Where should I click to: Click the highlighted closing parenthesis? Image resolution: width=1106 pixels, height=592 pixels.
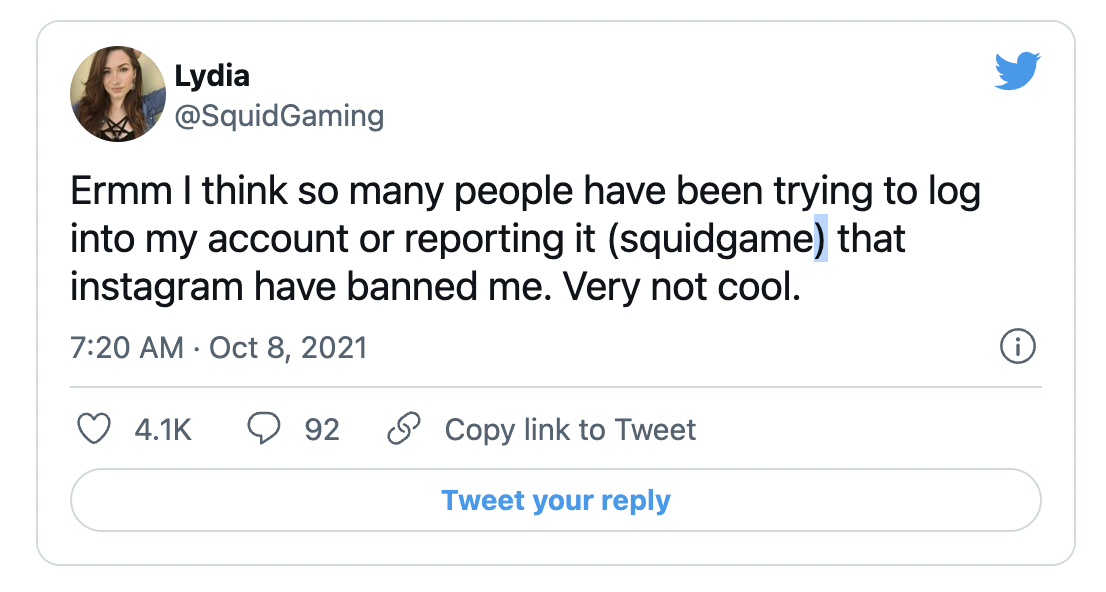821,240
